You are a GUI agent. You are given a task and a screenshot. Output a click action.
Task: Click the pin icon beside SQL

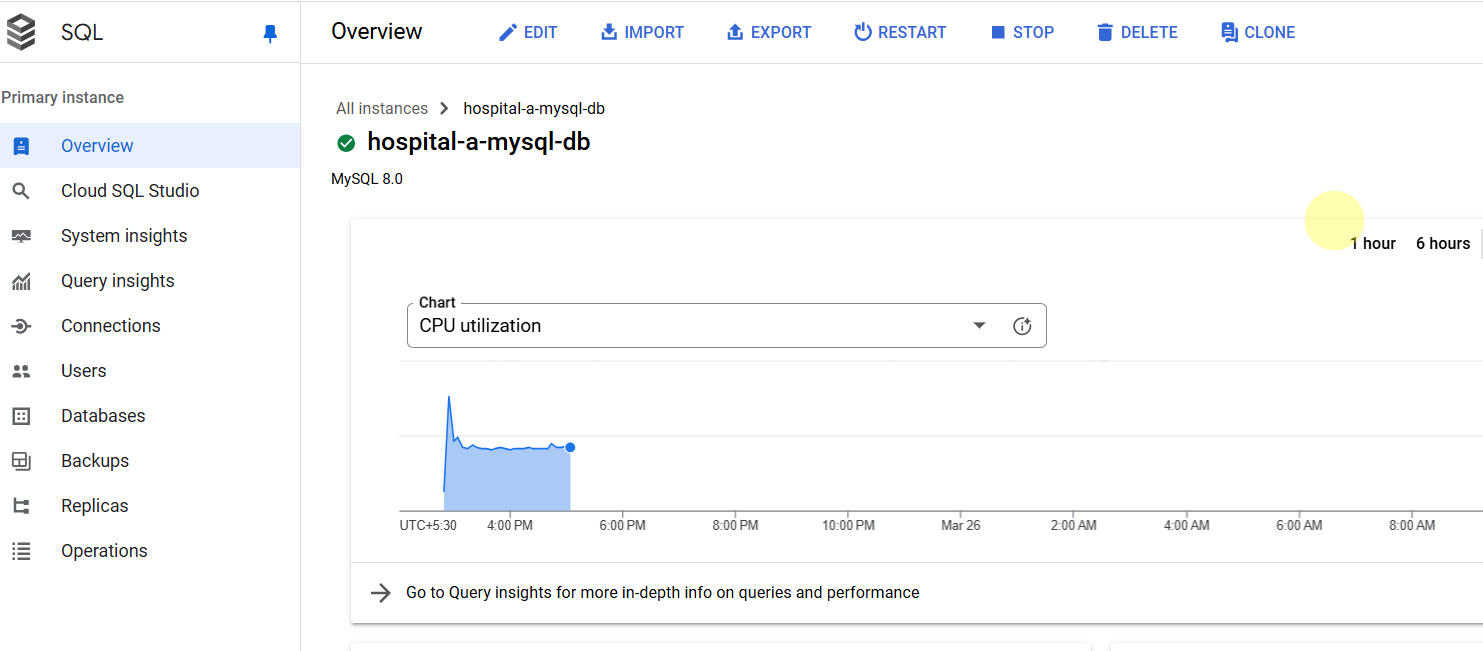coord(270,33)
